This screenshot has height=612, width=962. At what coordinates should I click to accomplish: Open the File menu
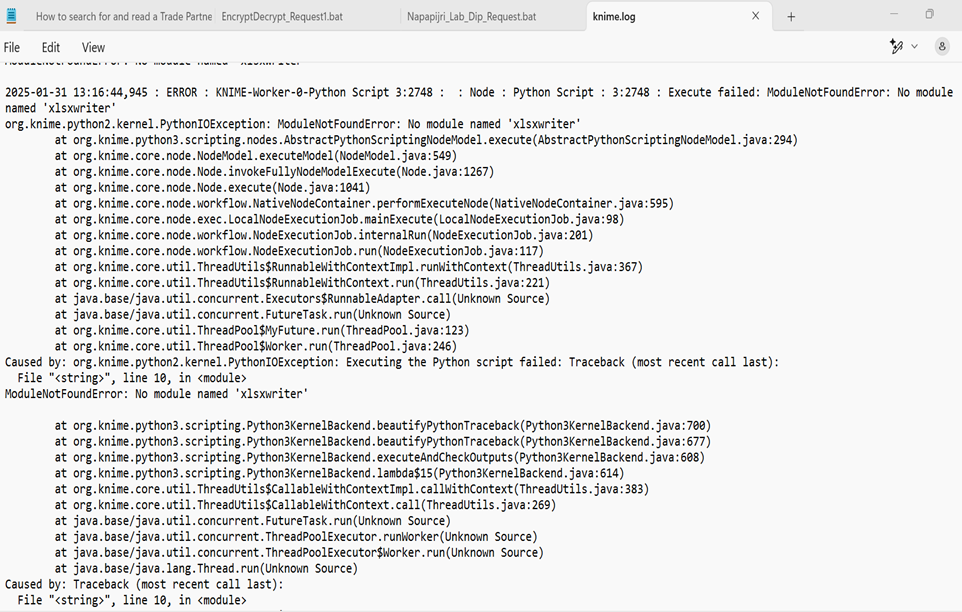point(12,47)
